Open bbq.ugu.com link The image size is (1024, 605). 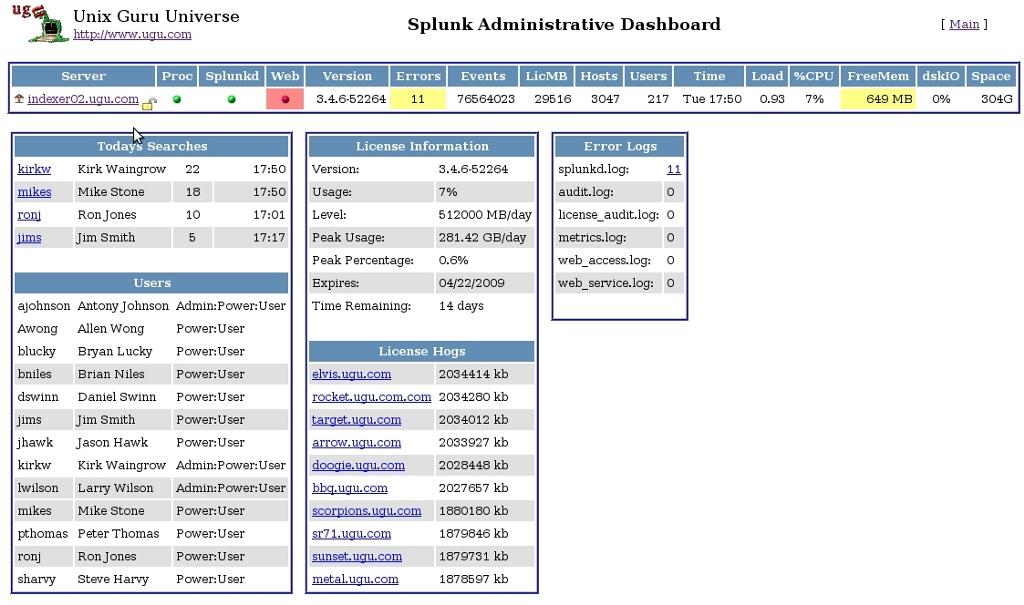pyautogui.click(x=350, y=489)
